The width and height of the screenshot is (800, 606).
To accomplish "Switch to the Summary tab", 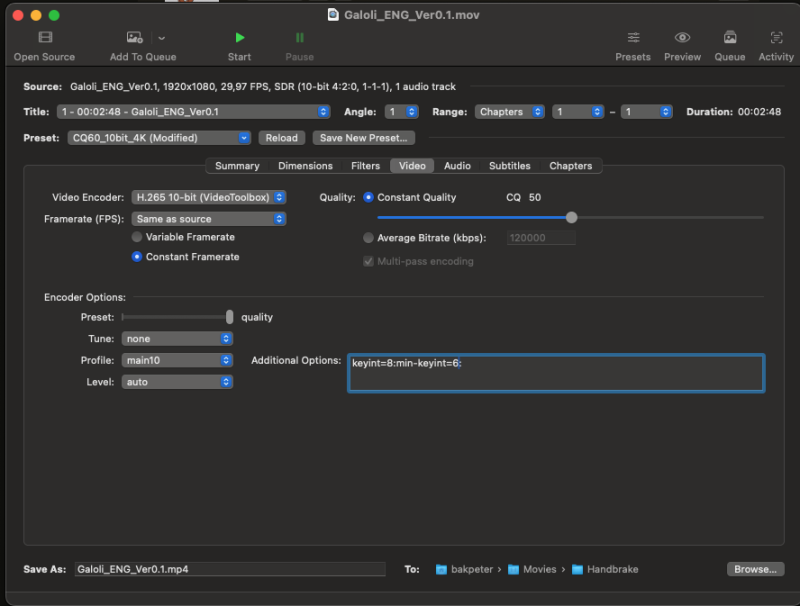I will pos(237,166).
